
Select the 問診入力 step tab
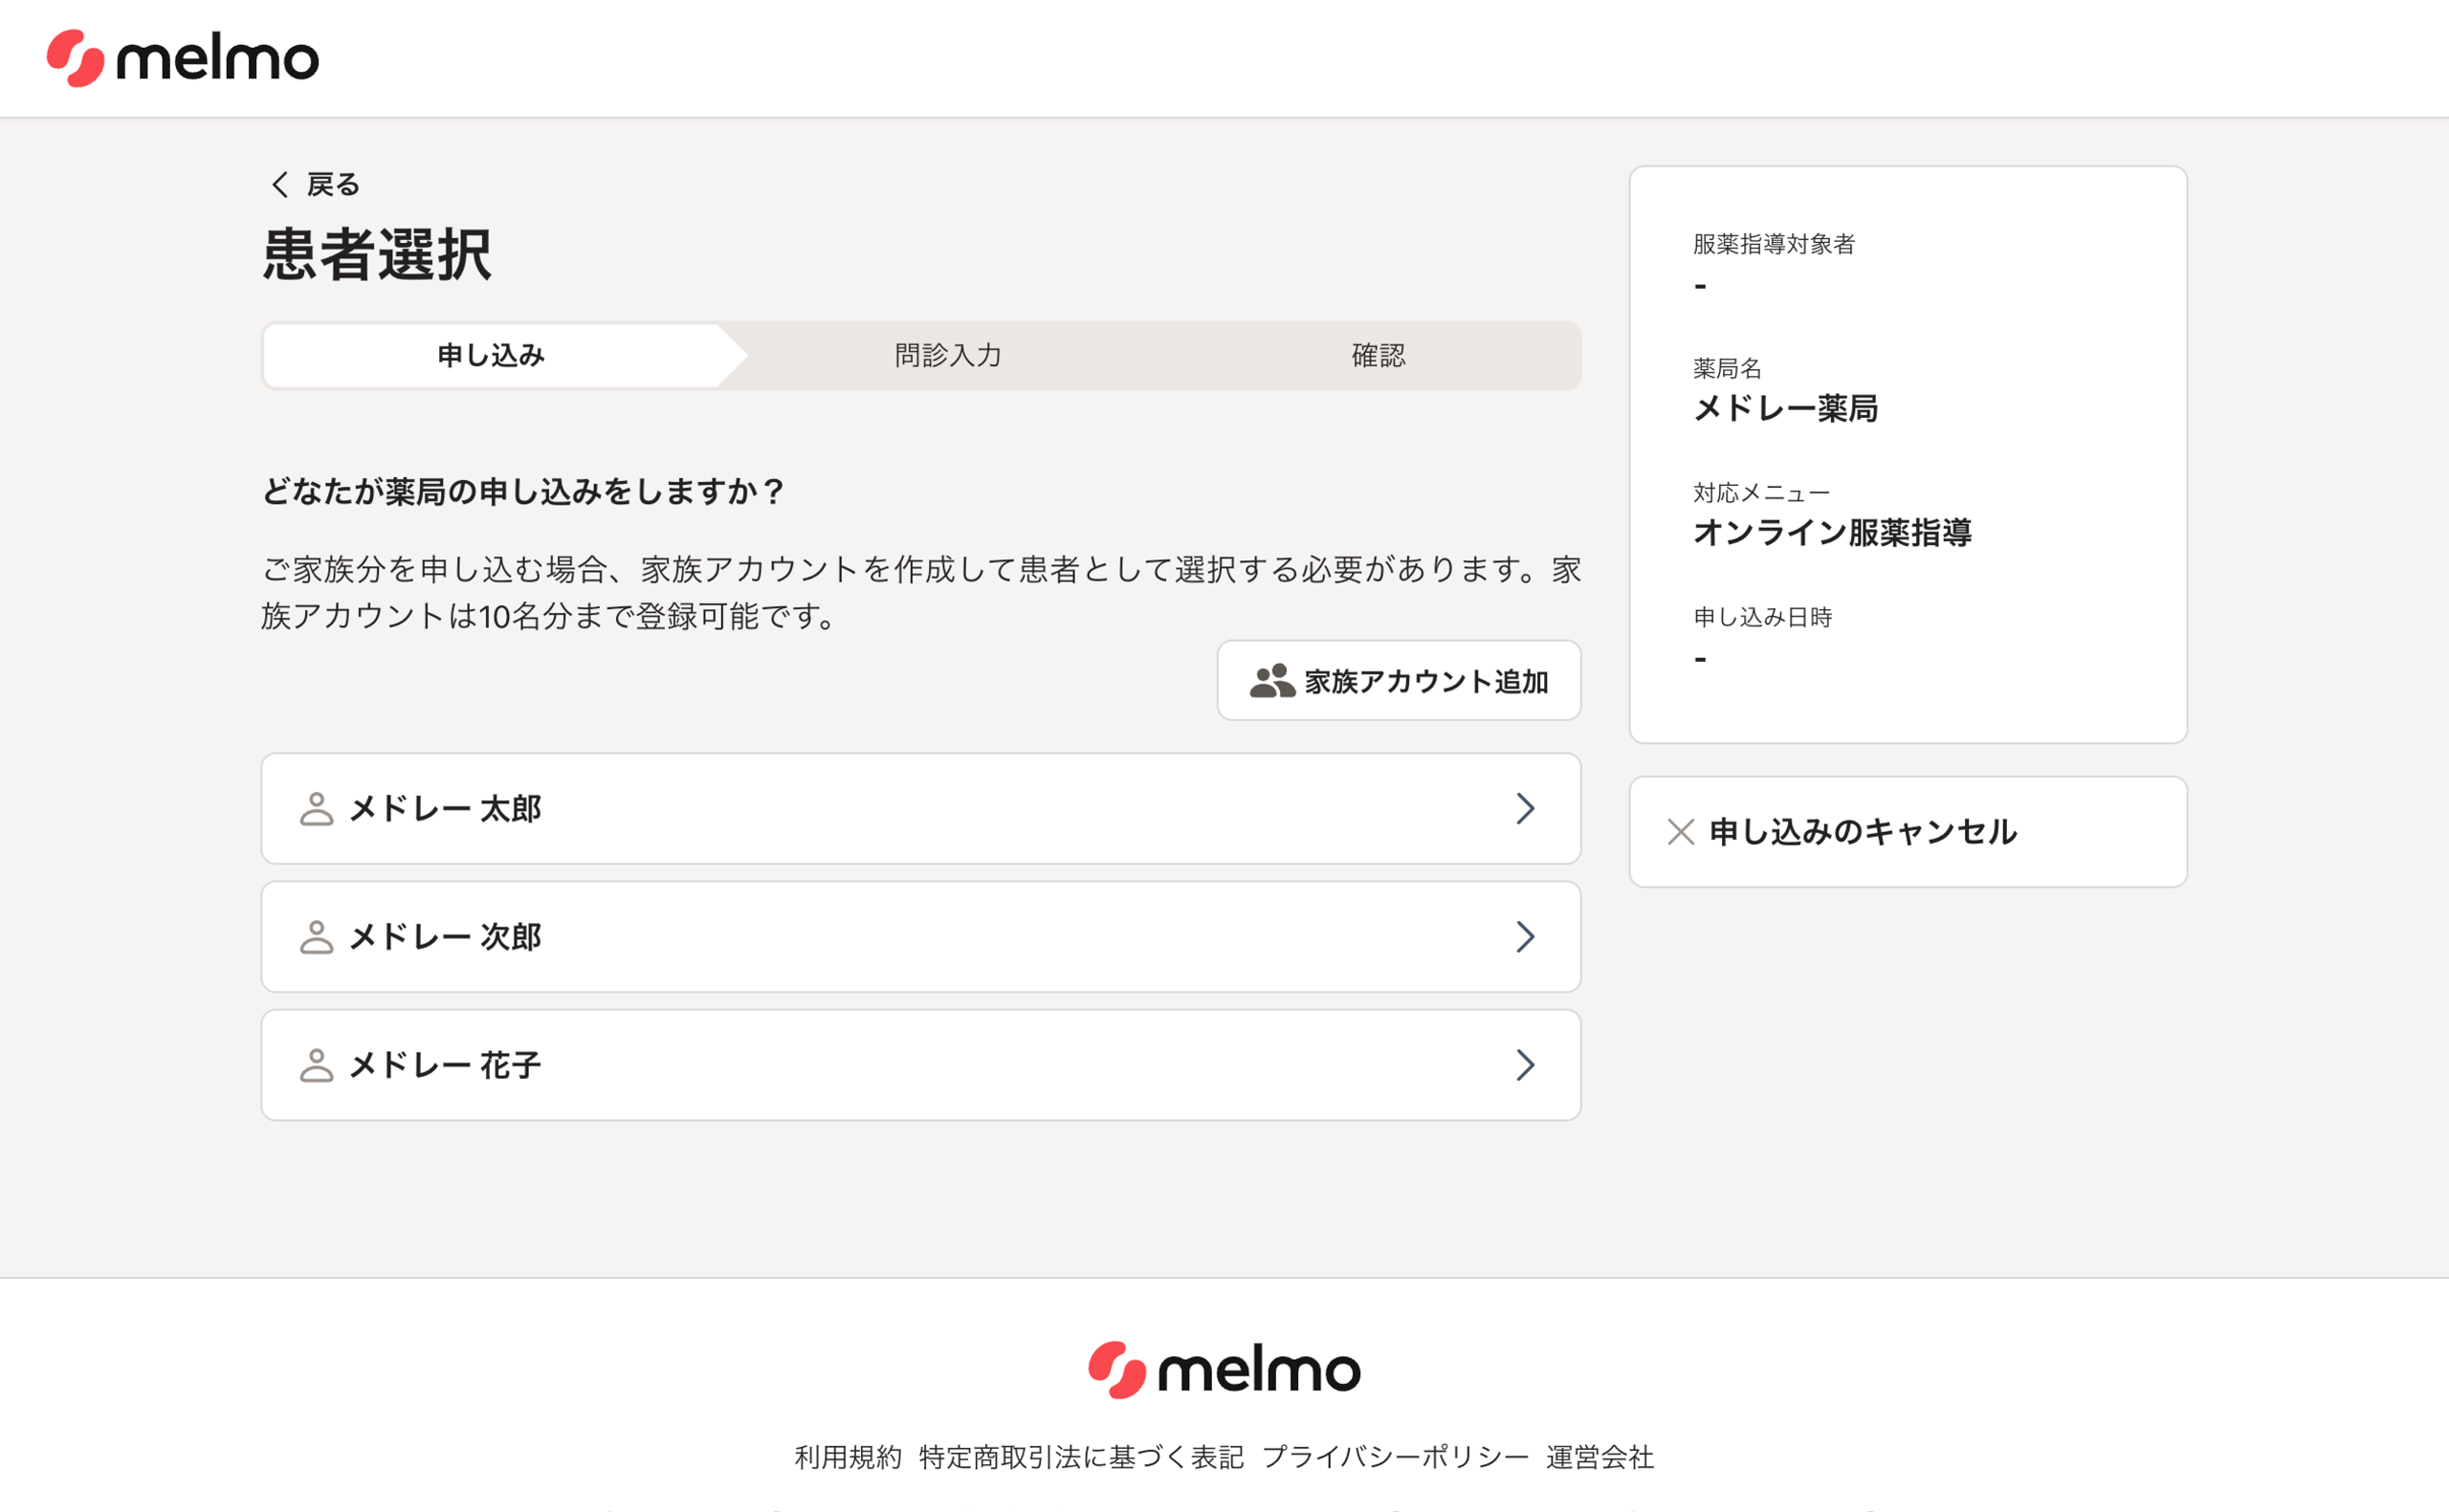[x=947, y=356]
